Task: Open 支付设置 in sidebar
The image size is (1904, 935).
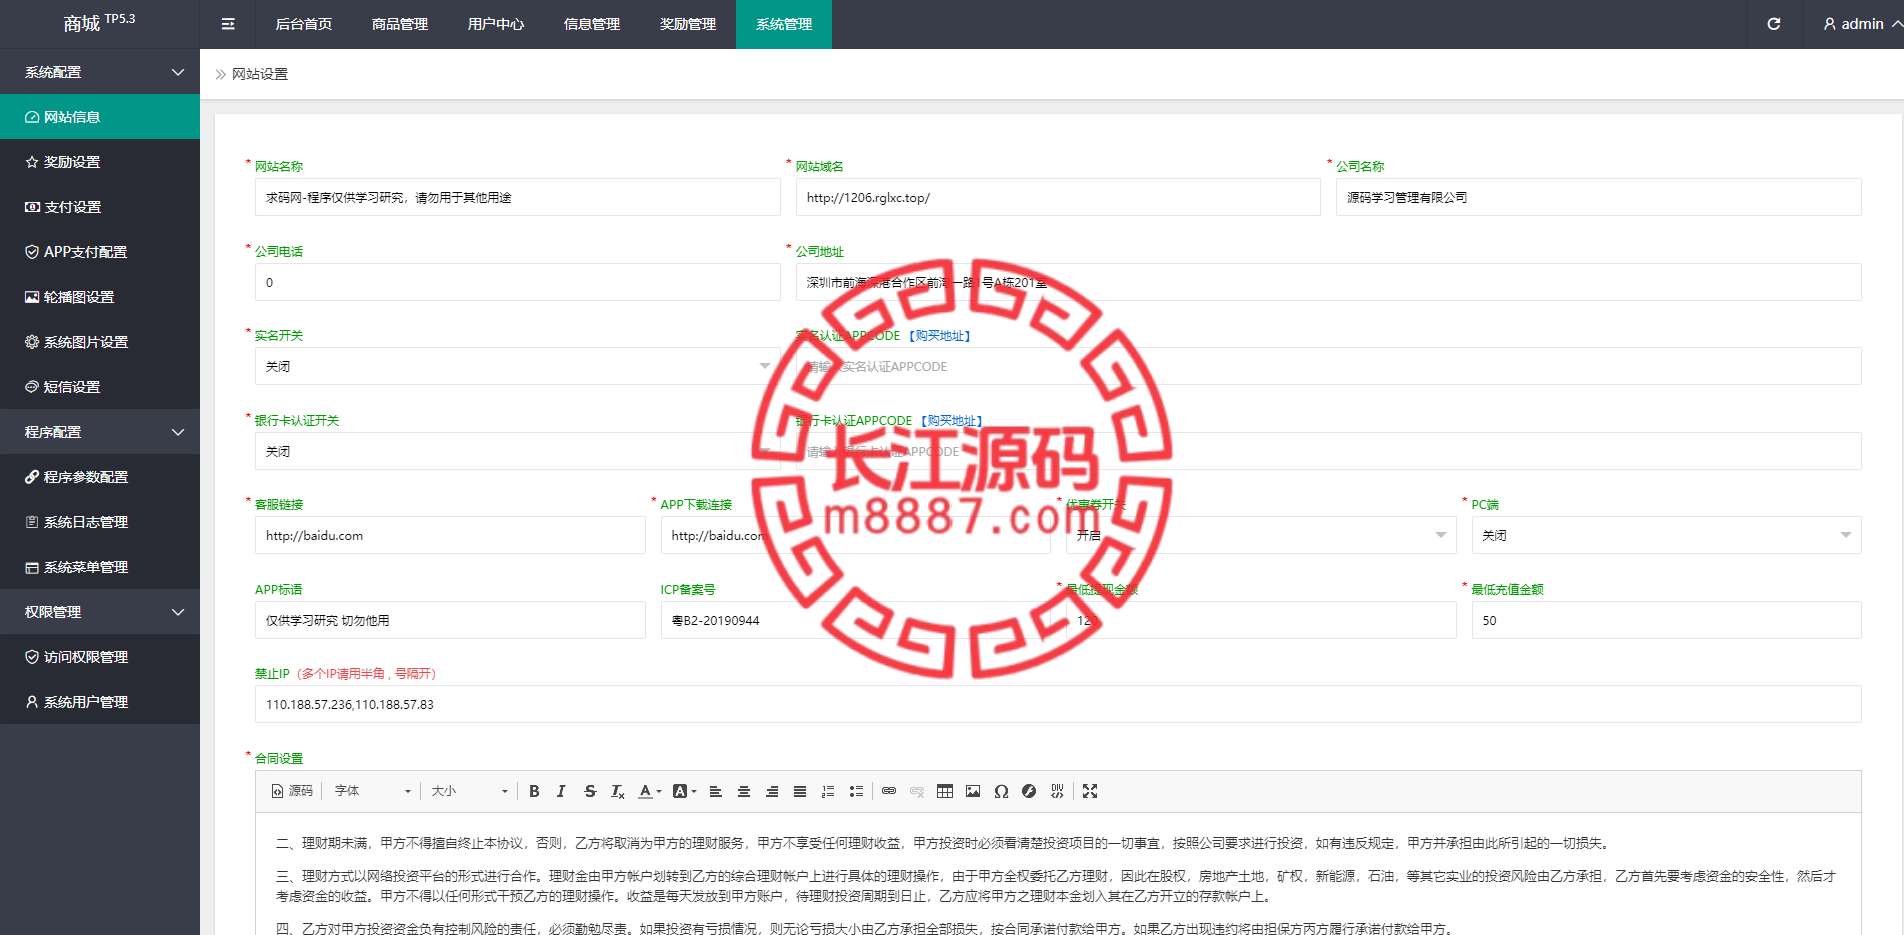Action: (100, 207)
